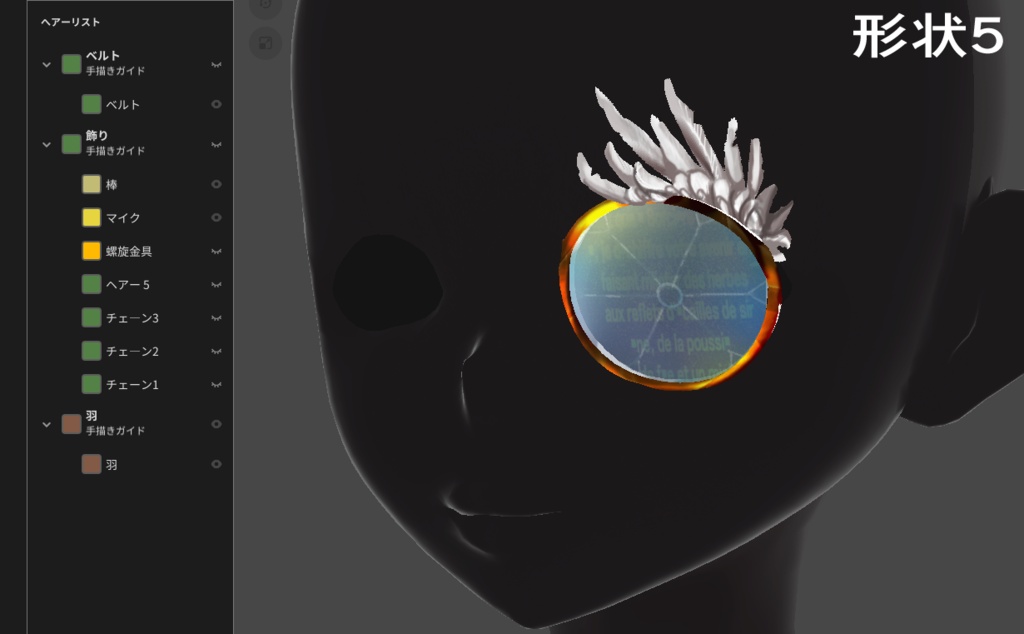Click the green swatch of ベルト group
Image resolution: width=1024 pixels, height=634 pixels.
71,64
